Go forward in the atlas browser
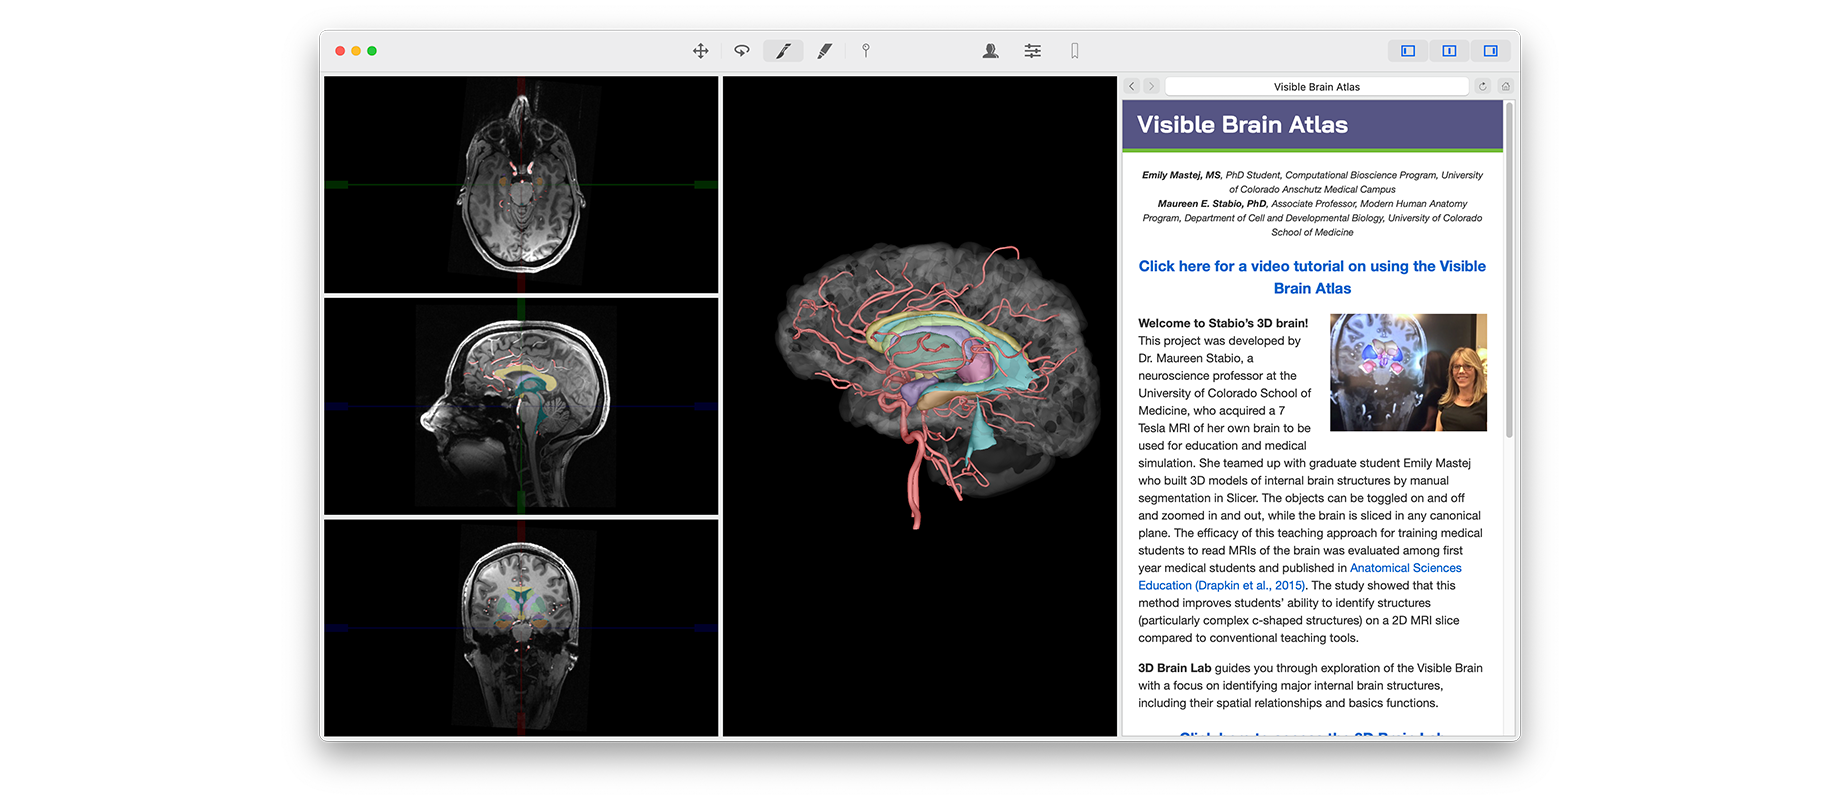This screenshot has width=1840, height=800. point(1151,87)
